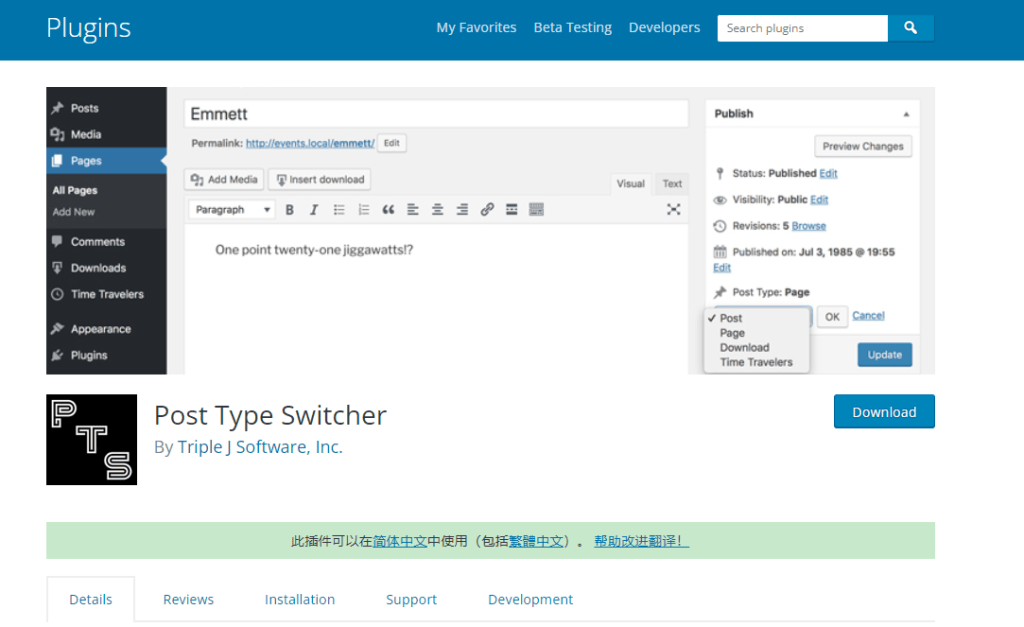Screen dimensions: 1024x627
Task: Click the permalink Edit button
Action: pyautogui.click(x=392, y=143)
